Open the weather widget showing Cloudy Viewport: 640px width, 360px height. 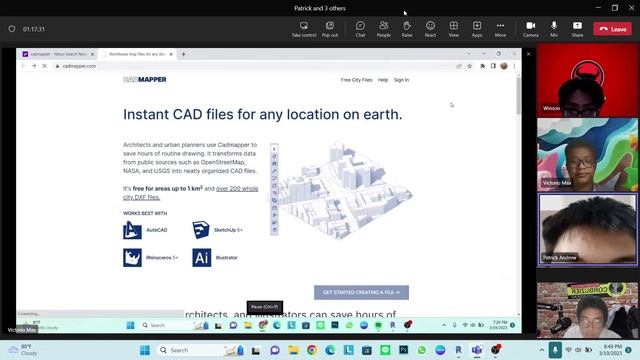tap(24, 350)
